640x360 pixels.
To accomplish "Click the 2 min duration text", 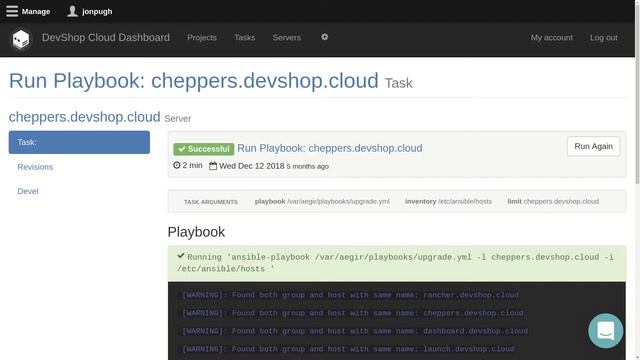I will pos(192,165).
